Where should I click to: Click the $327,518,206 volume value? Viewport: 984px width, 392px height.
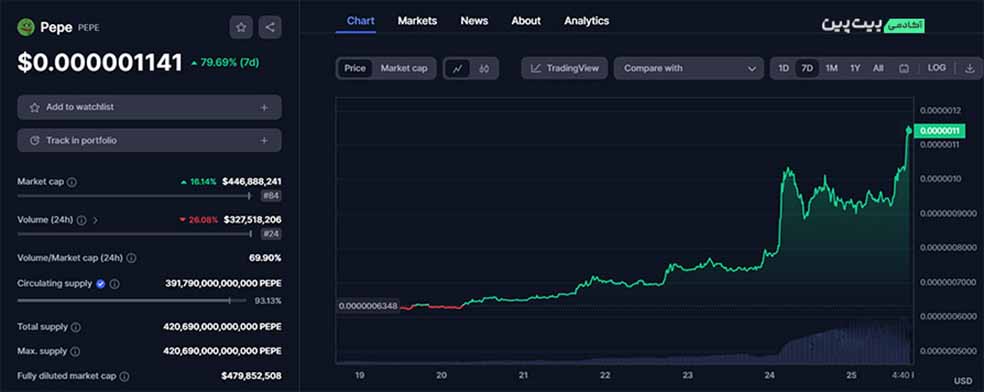click(x=252, y=220)
